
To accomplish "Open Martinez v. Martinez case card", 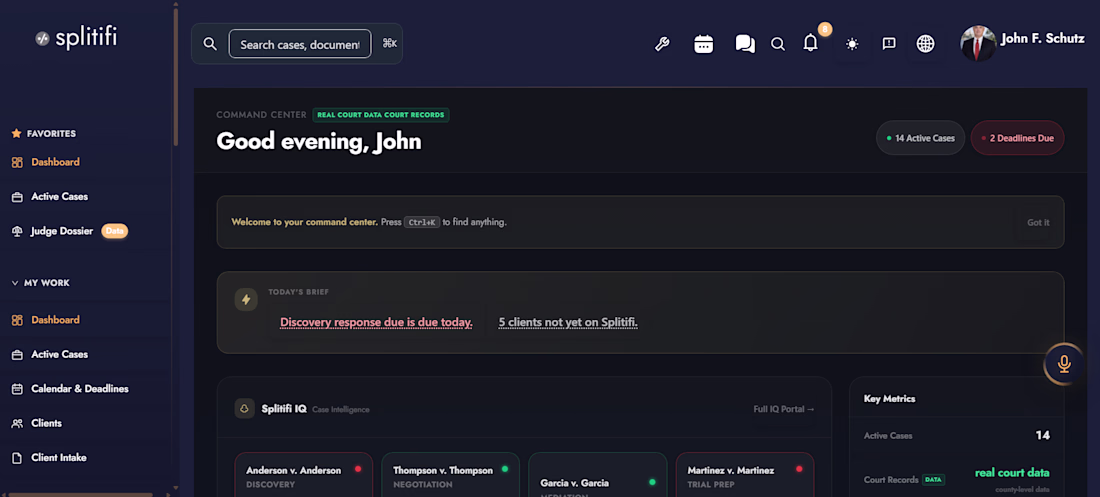I will [x=744, y=475].
